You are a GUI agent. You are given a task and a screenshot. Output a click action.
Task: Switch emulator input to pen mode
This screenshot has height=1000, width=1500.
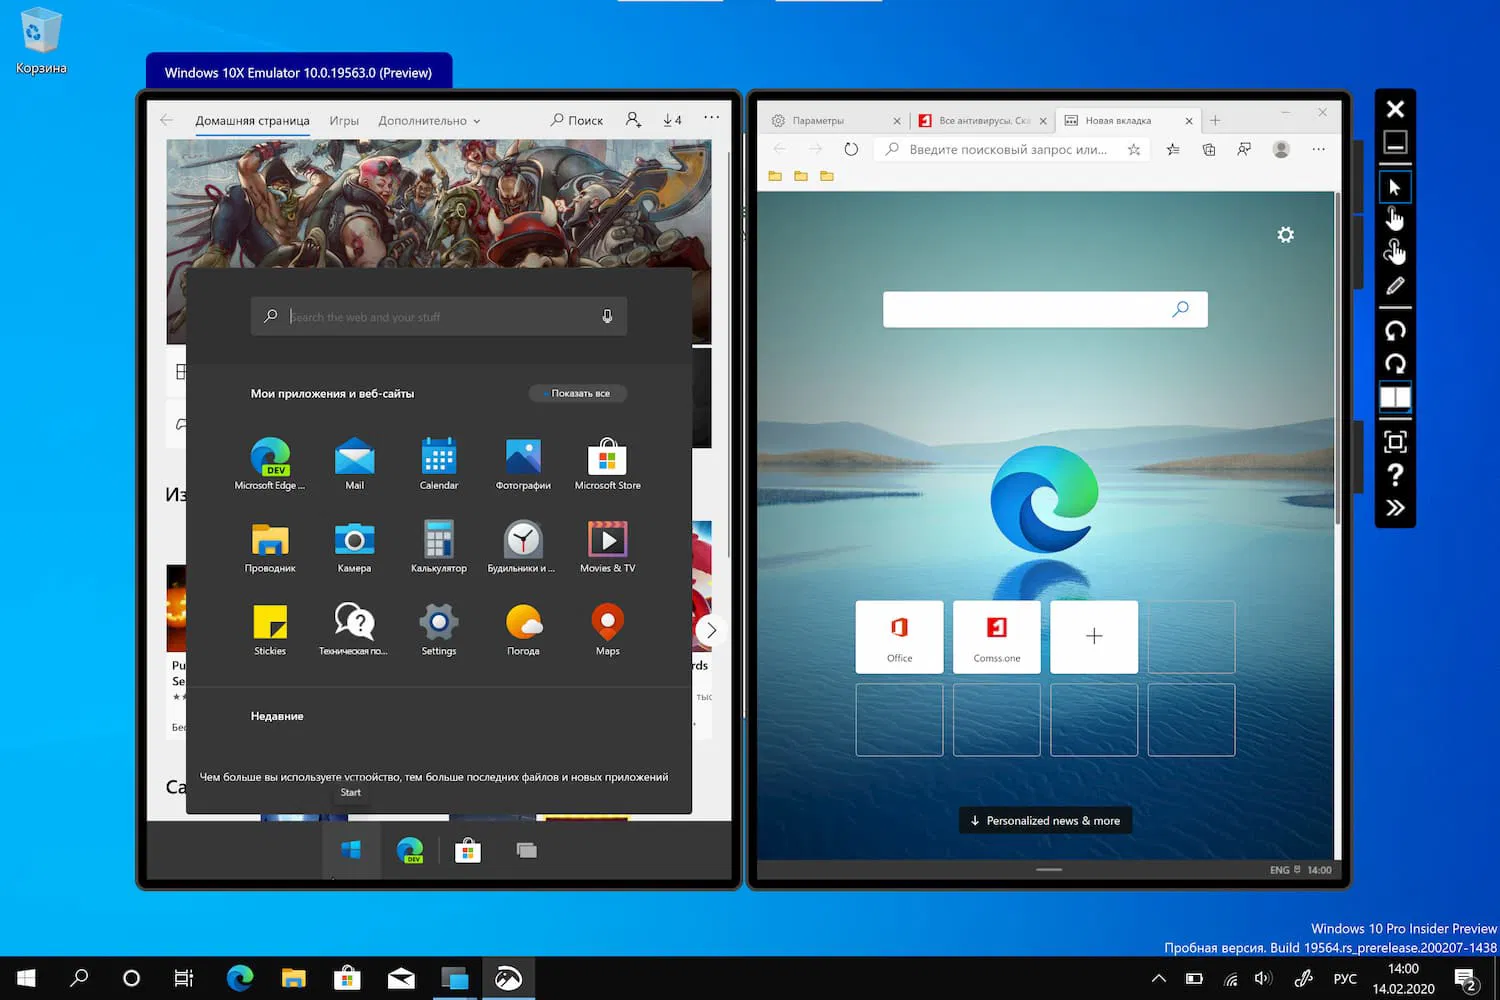[1395, 286]
